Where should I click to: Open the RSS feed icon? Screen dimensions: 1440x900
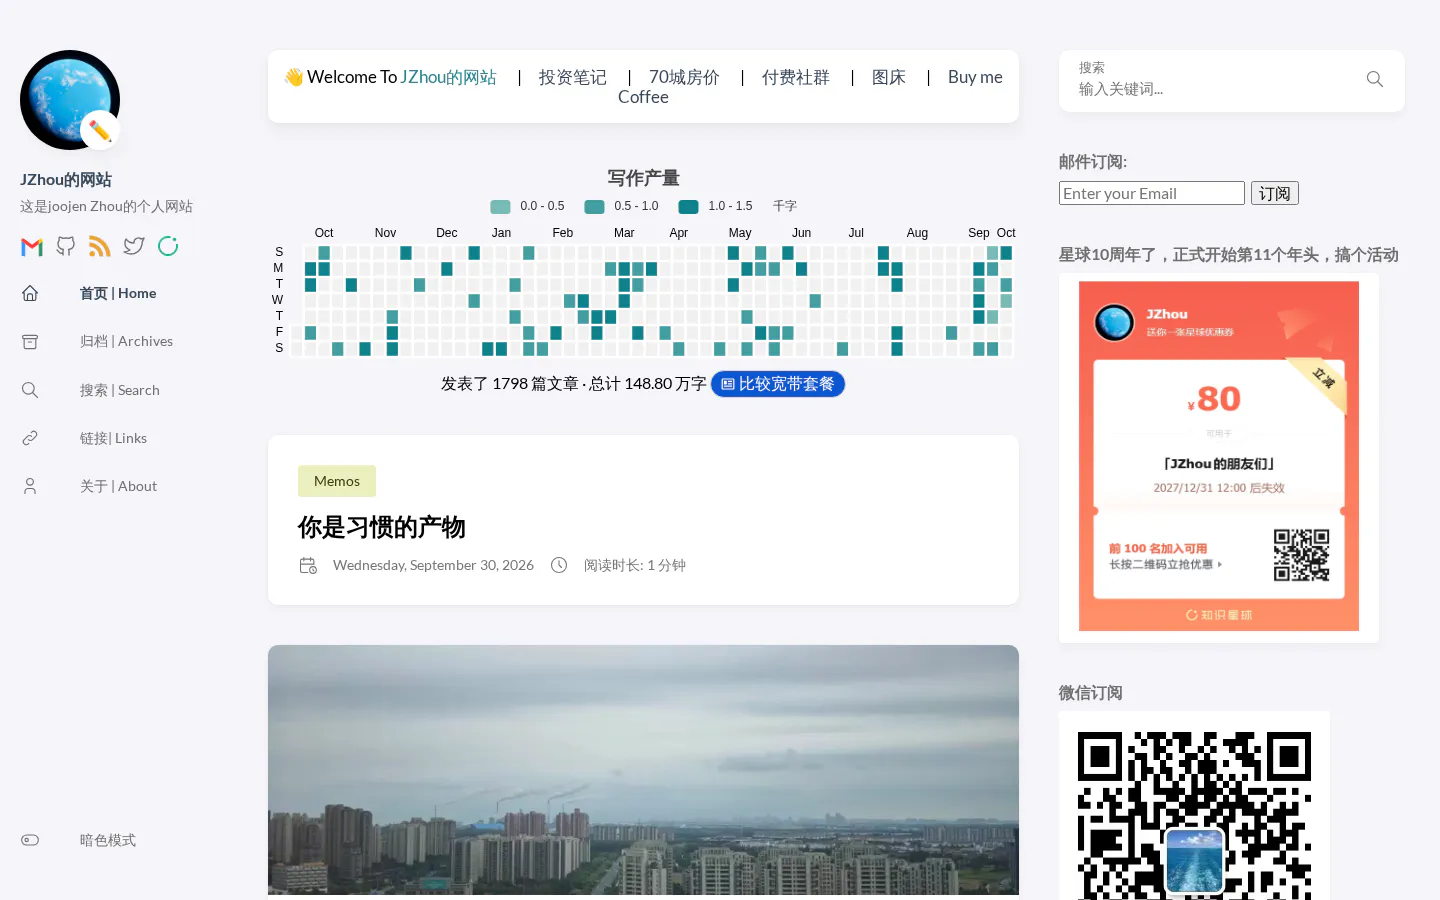(100, 246)
